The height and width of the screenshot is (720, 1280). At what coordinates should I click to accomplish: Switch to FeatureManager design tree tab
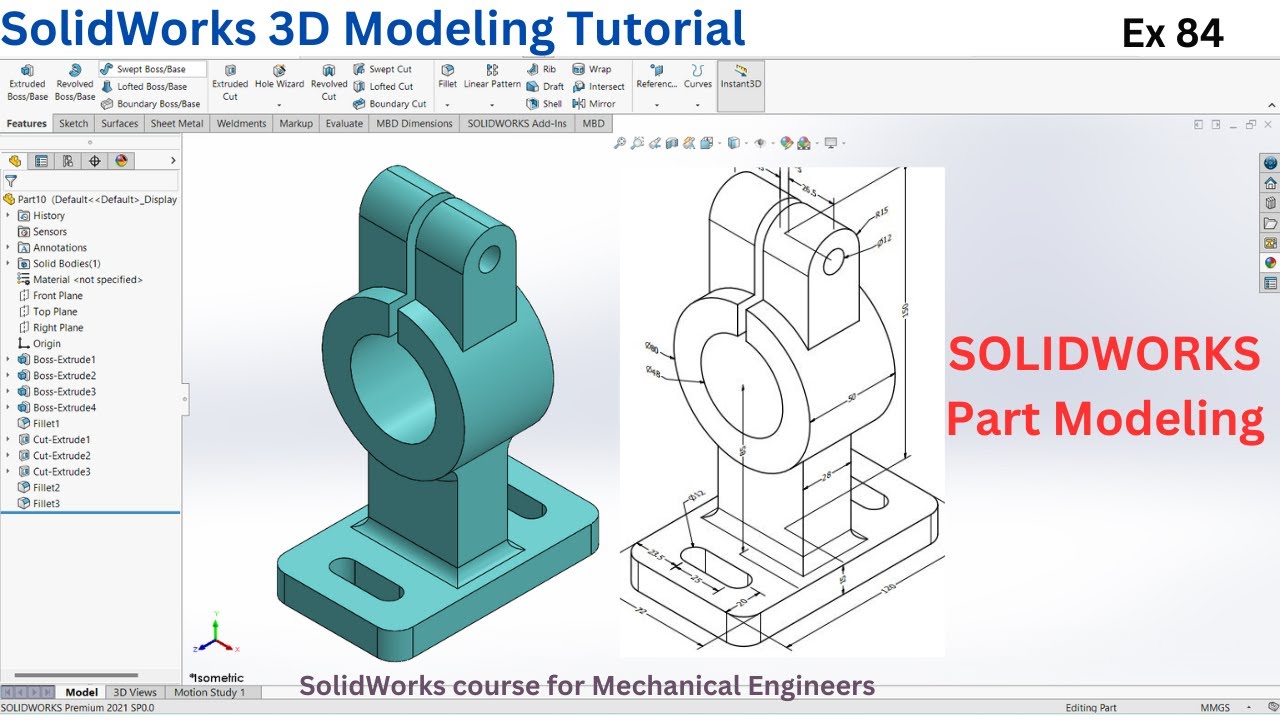(x=15, y=160)
